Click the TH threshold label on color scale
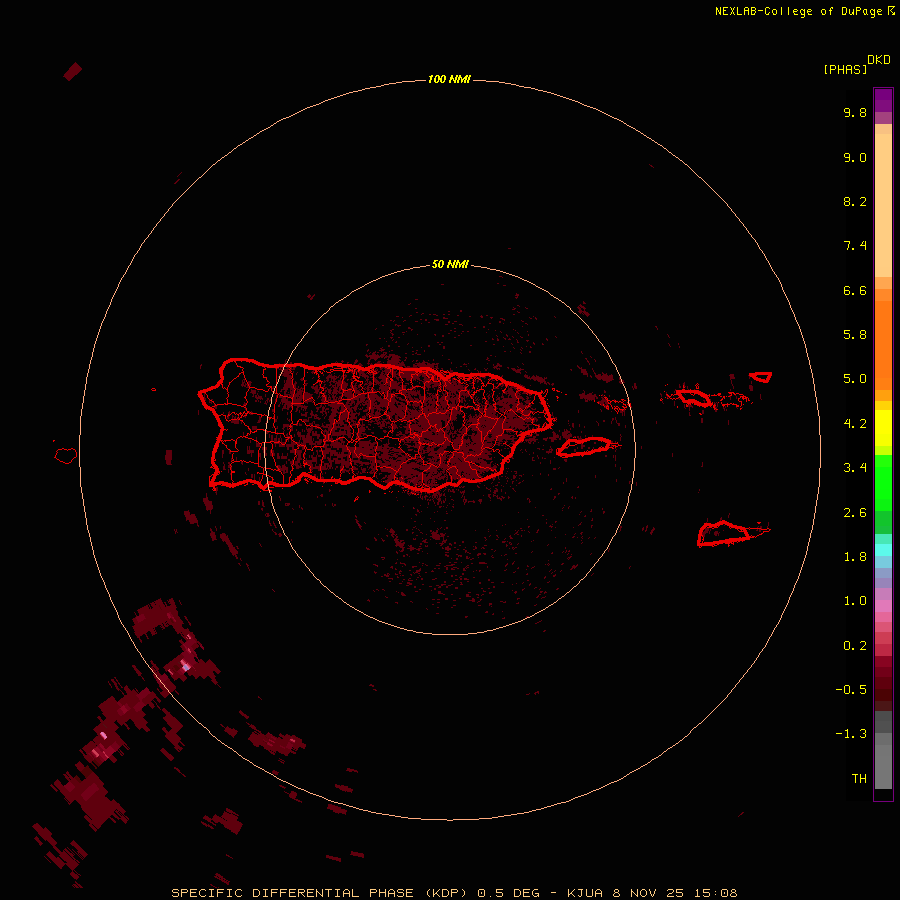900x900 pixels. 859,779
